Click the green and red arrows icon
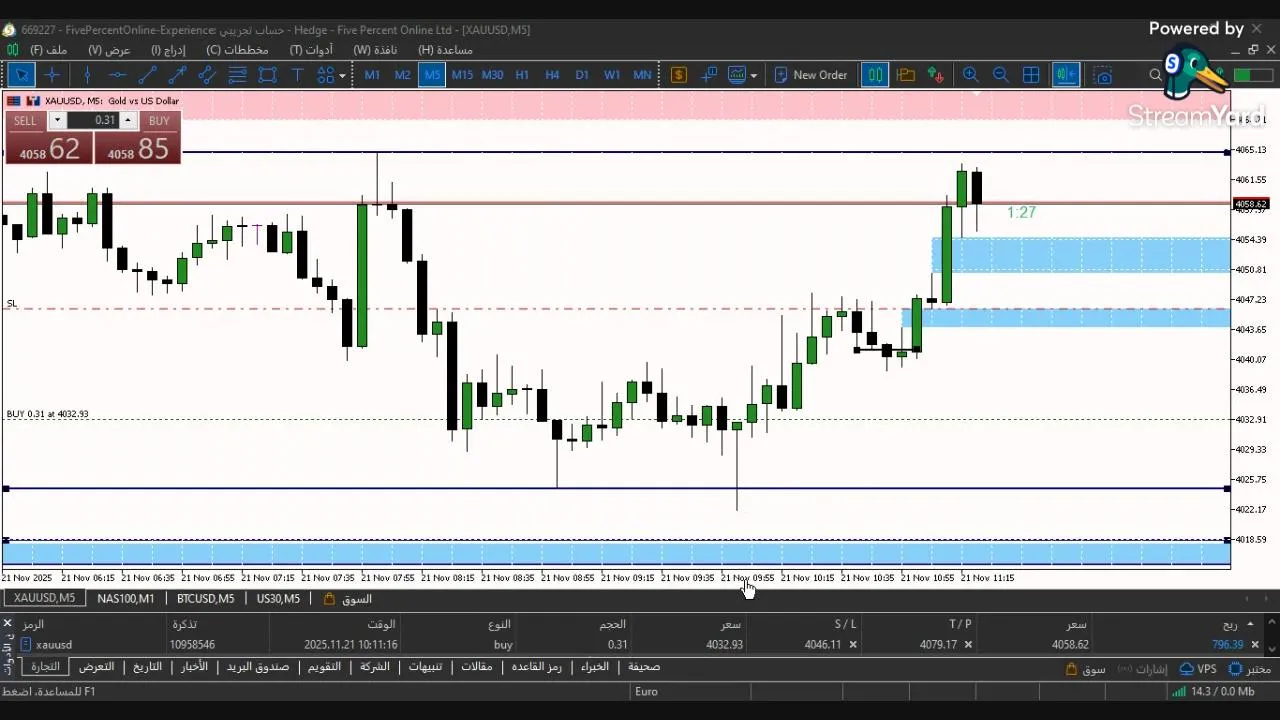The width and height of the screenshot is (1280, 720). click(936, 75)
